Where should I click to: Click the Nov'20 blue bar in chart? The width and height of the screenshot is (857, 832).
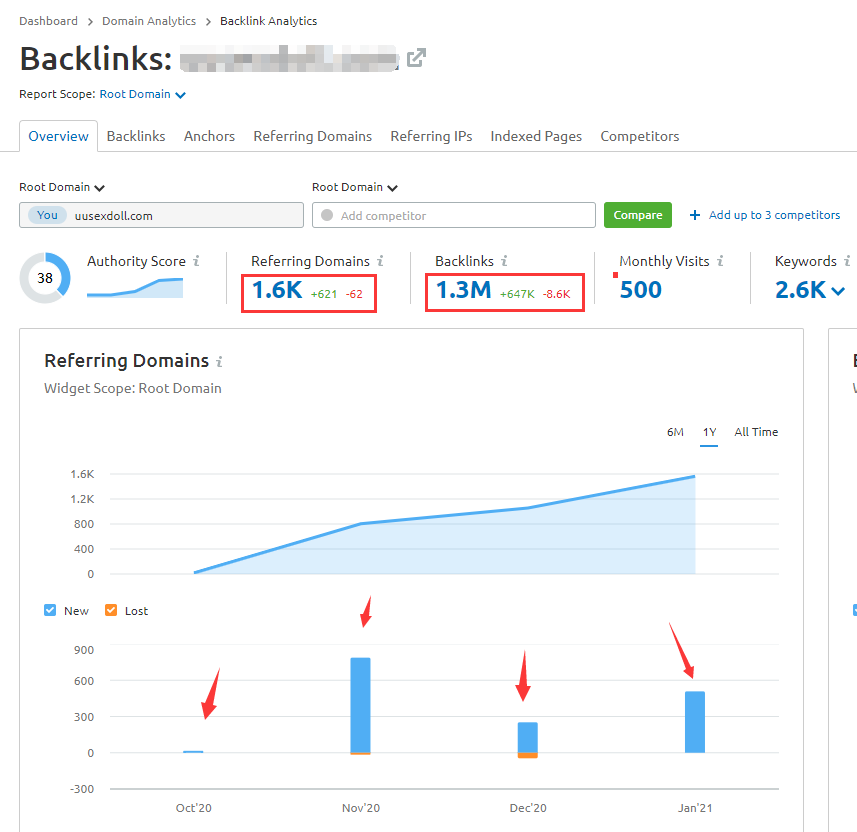(x=360, y=704)
